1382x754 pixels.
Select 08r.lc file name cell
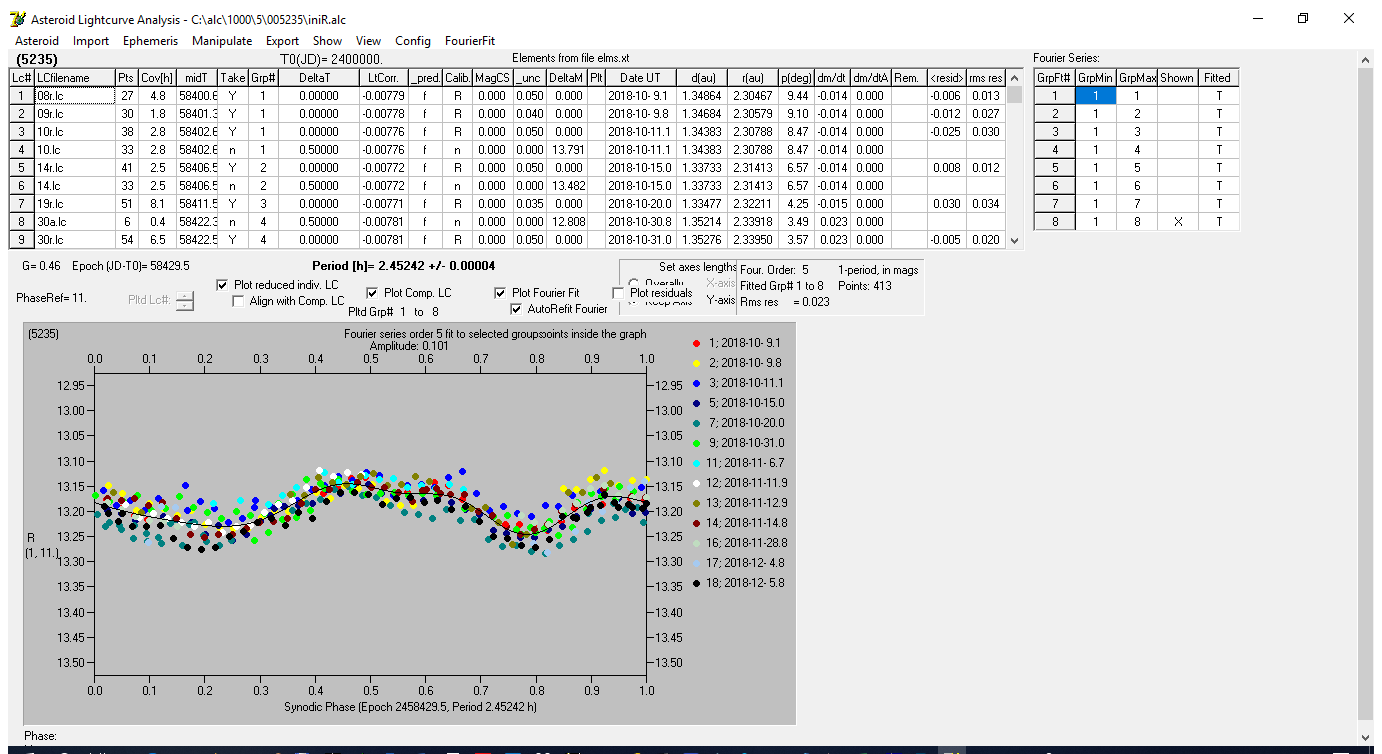tap(73, 95)
